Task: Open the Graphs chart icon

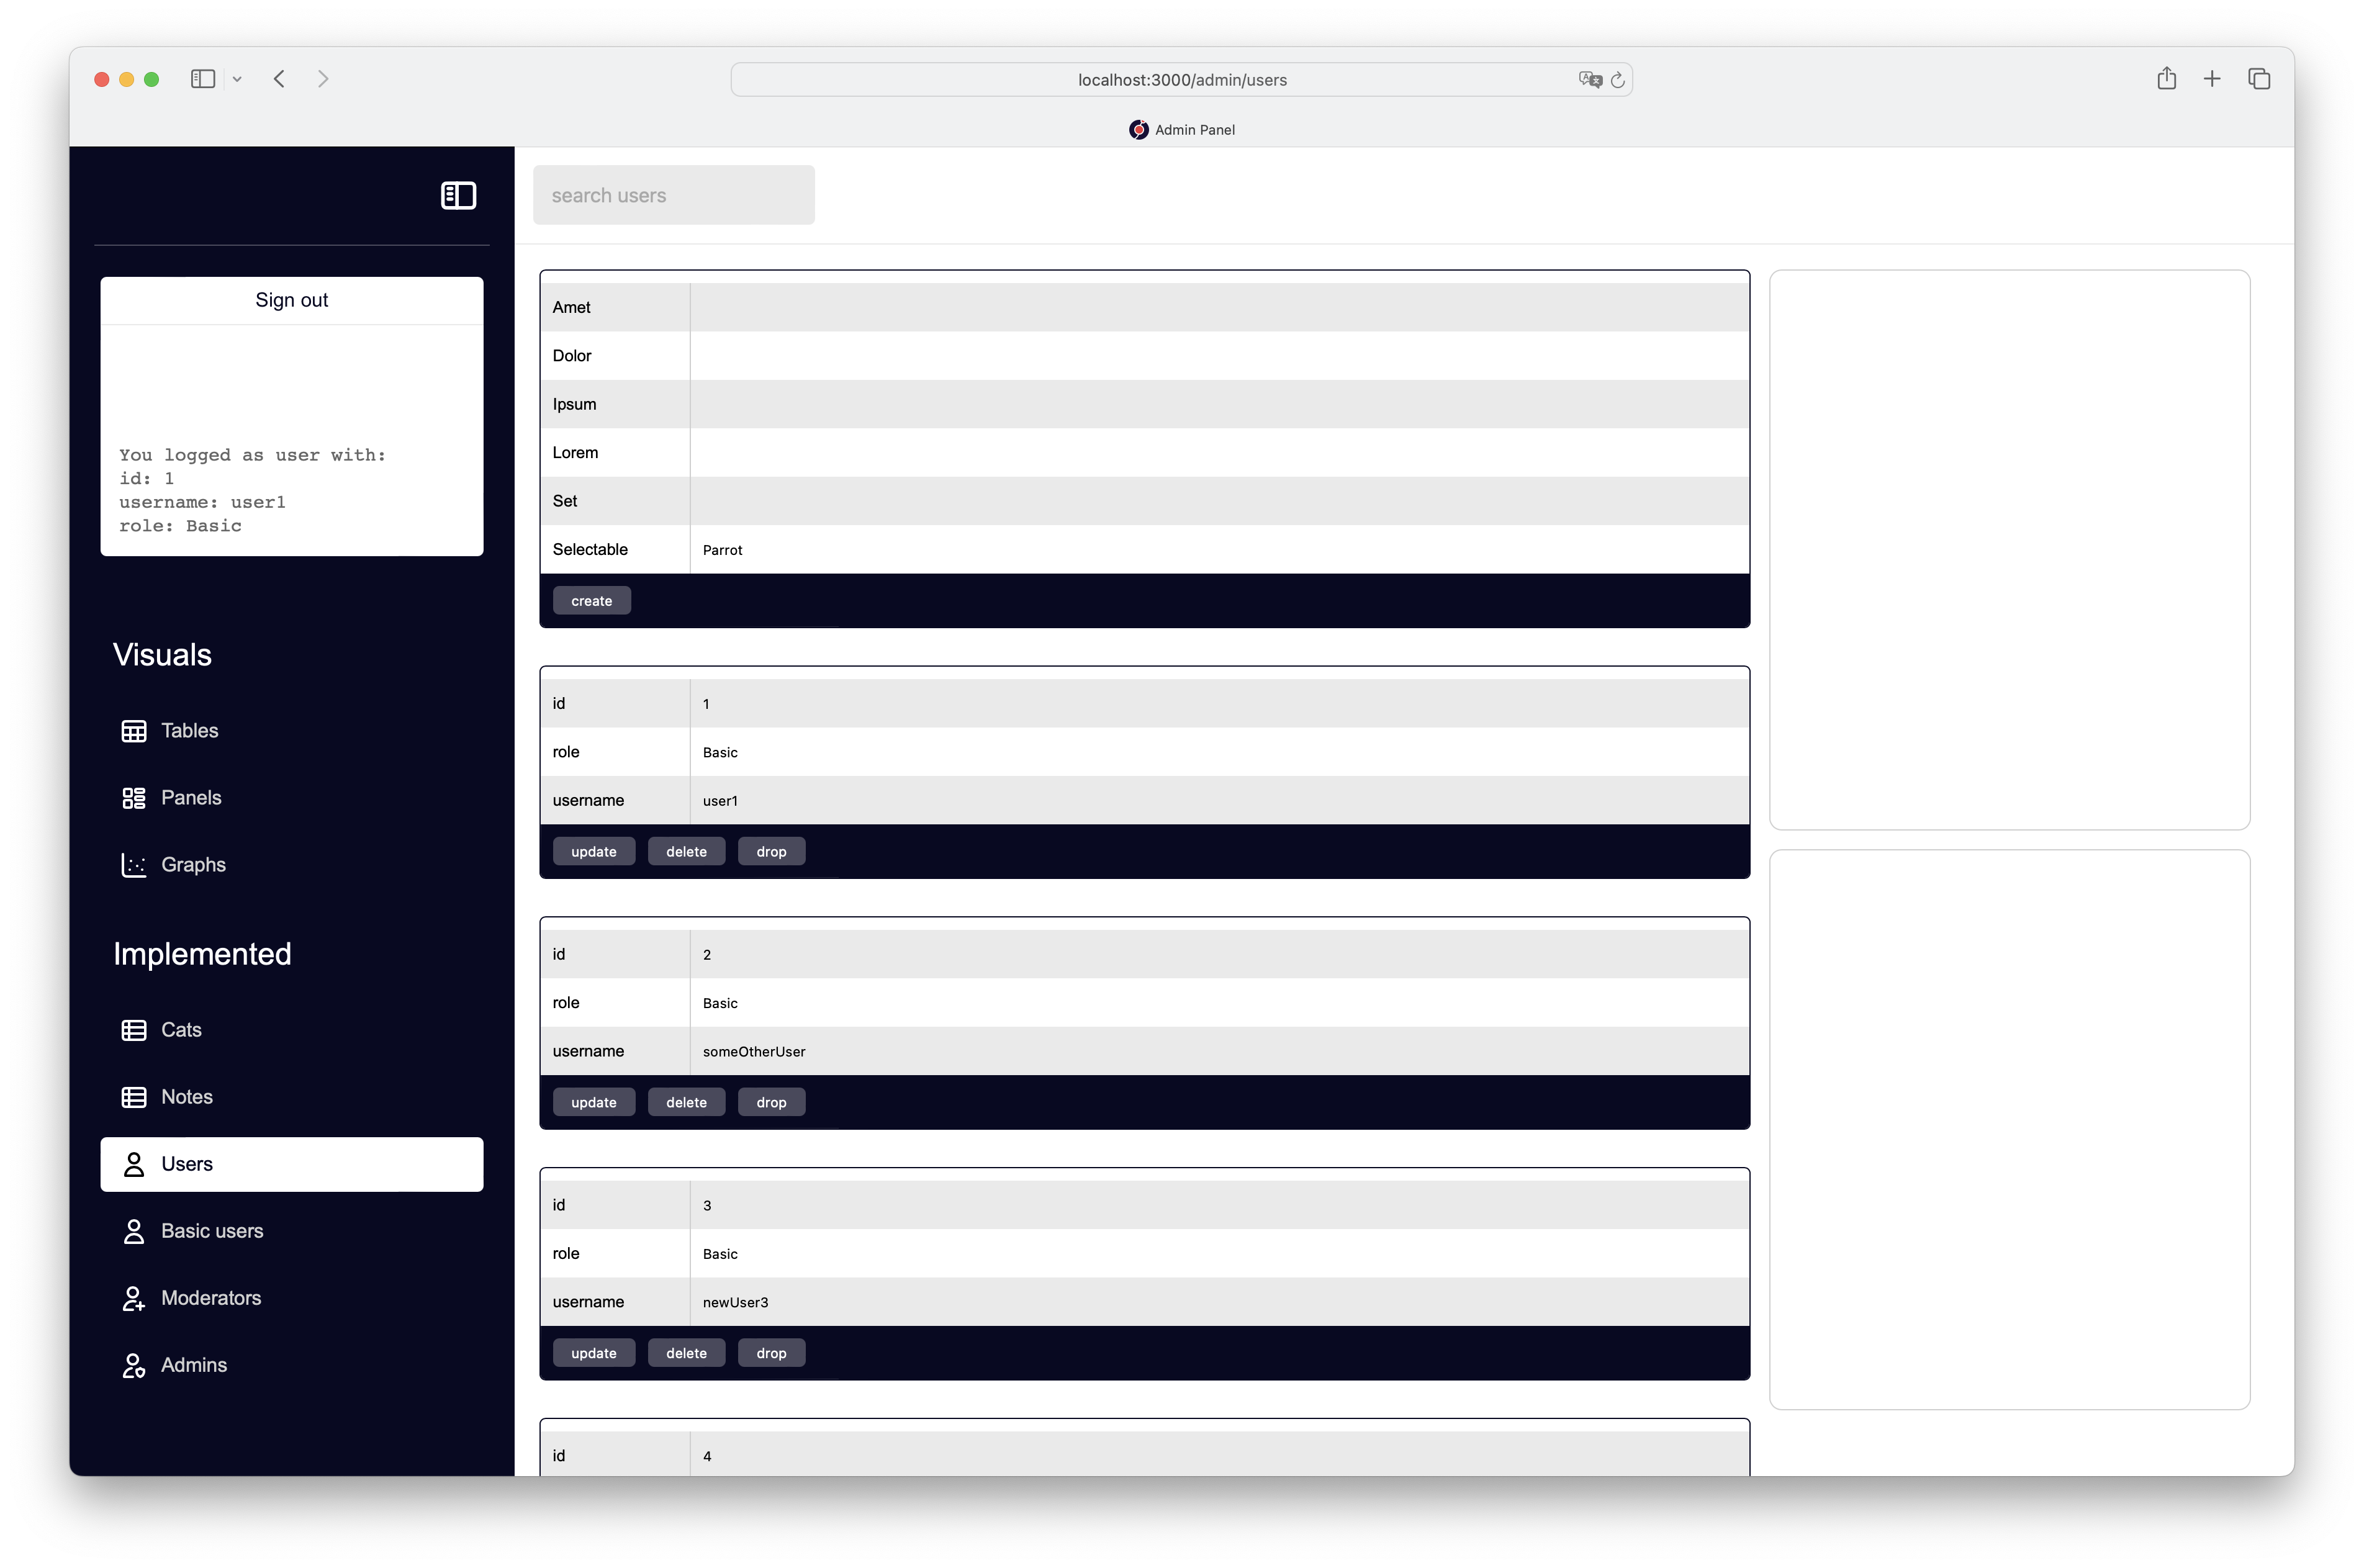Action: pyautogui.click(x=134, y=865)
